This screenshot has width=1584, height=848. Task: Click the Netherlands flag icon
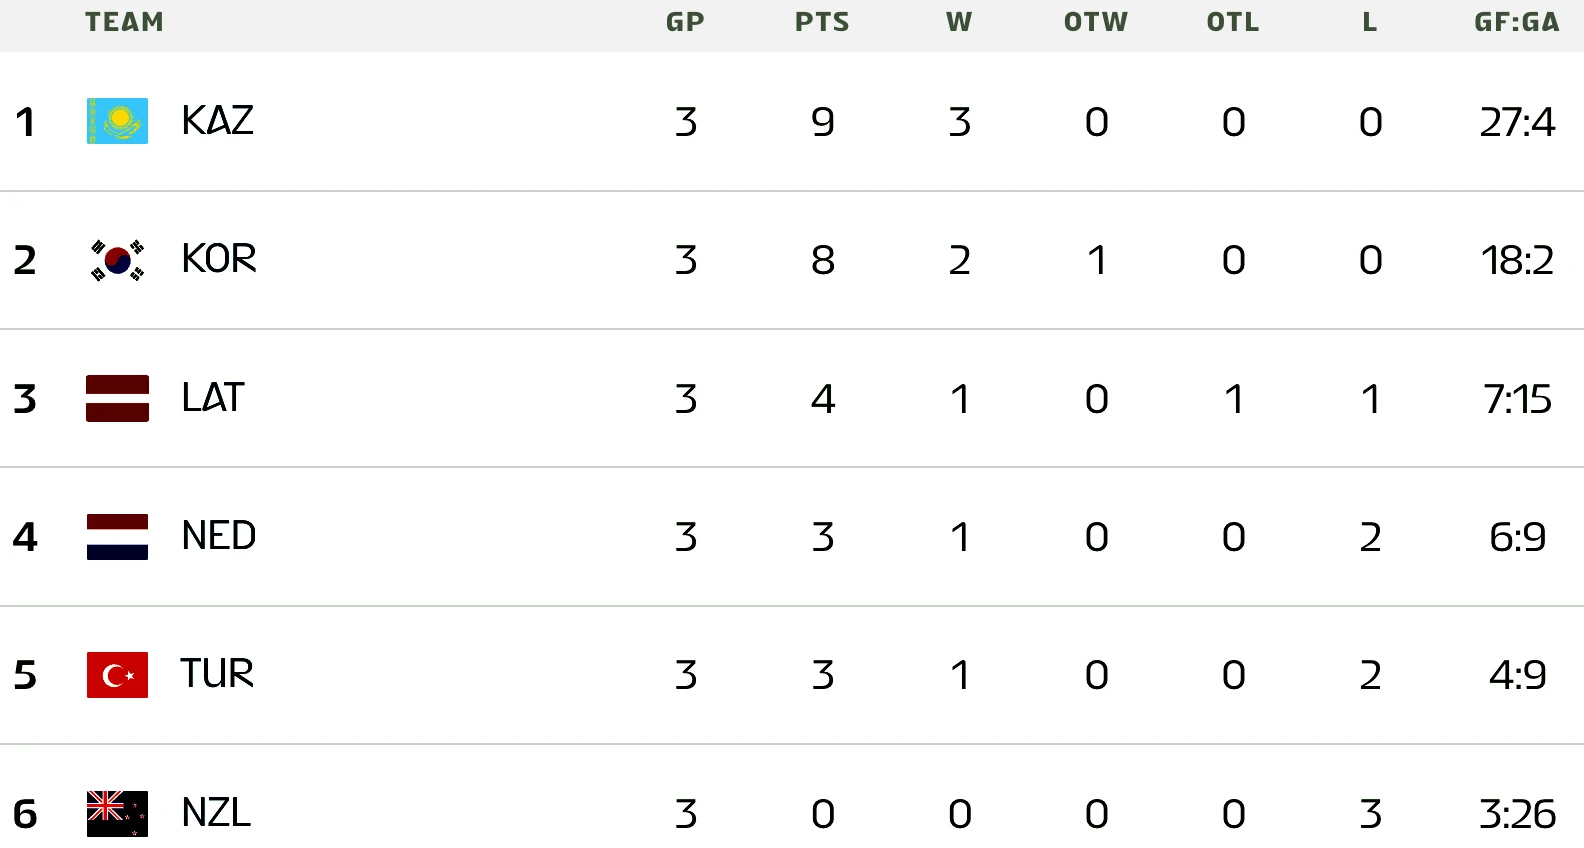coord(117,537)
